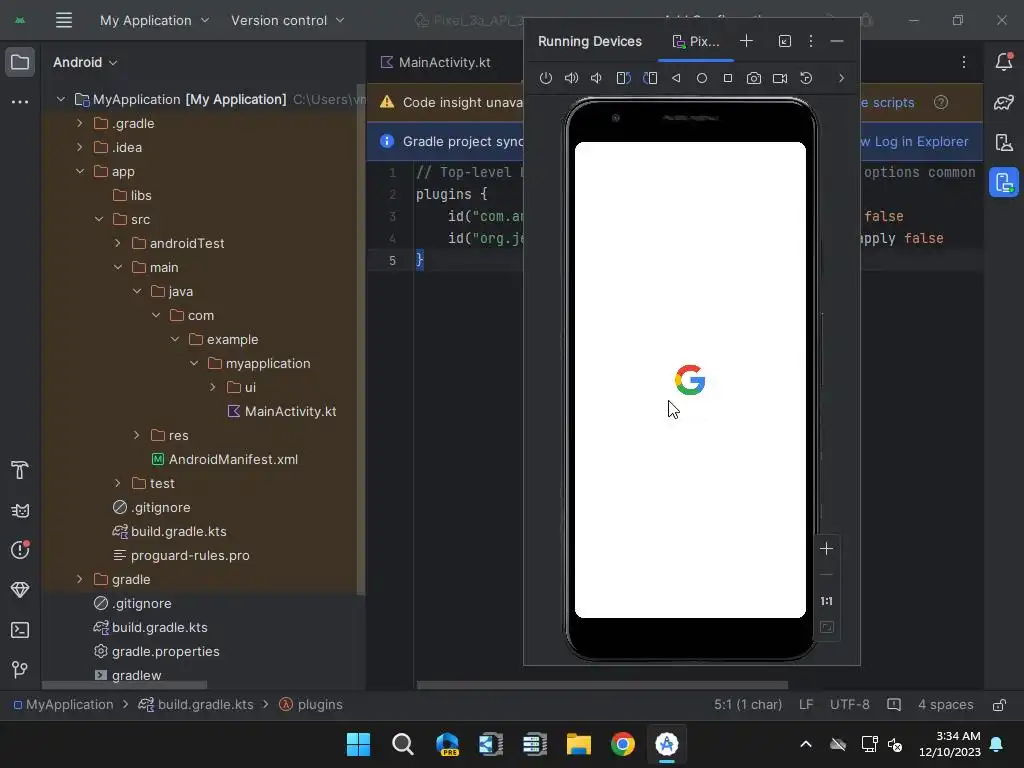1024x768 pixels.
Task: Open Windows taskbar search
Action: (x=402, y=744)
